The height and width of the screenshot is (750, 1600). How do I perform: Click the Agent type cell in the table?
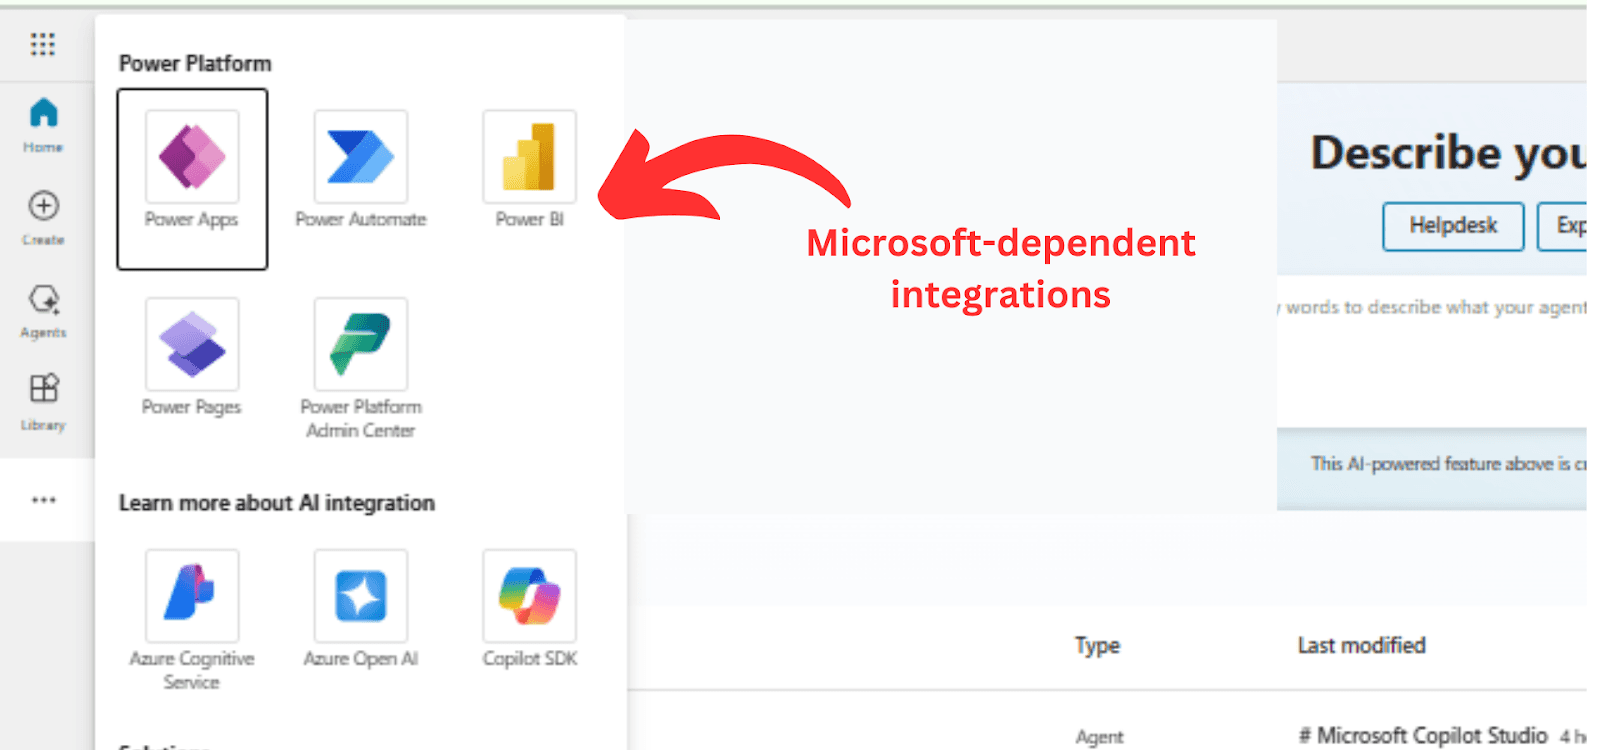coord(1099,737)
